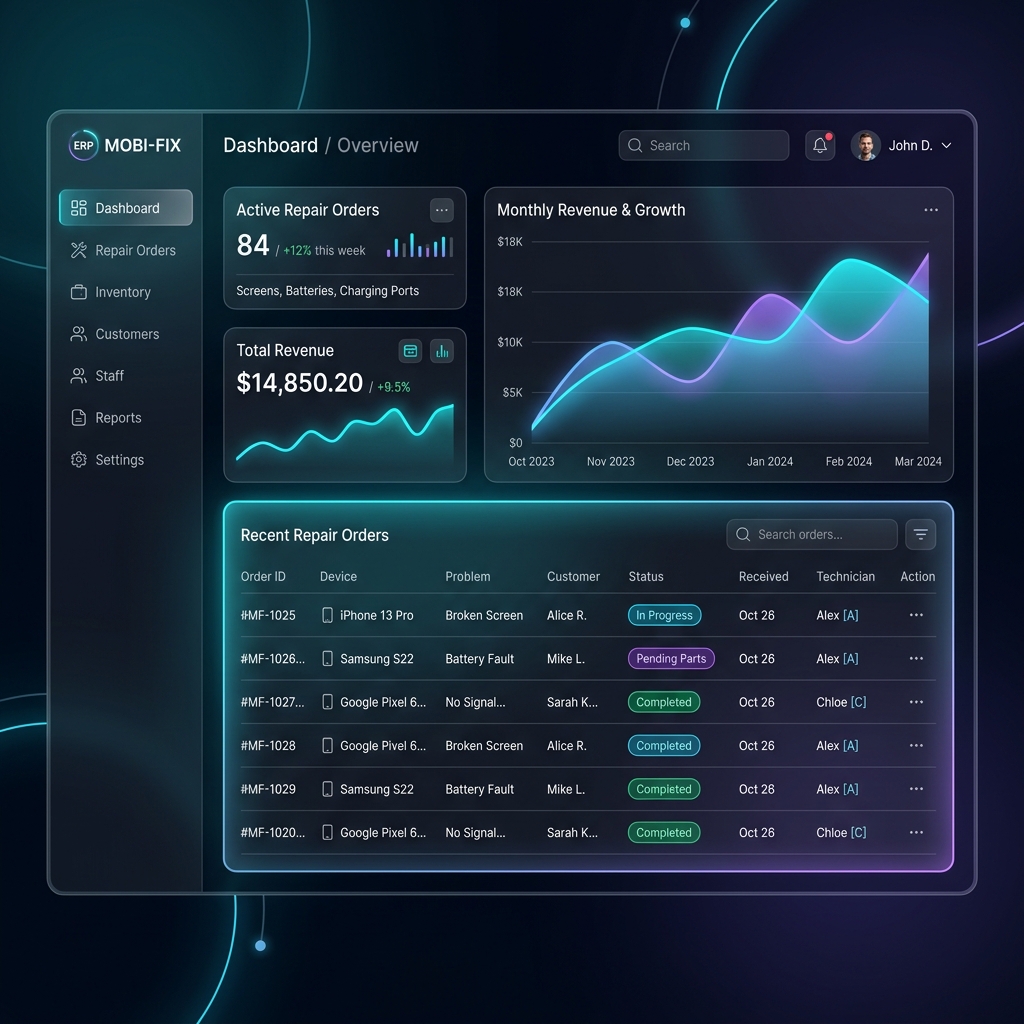The image size is (1024, 1024).
Task: Select order ID #MF-1028
Action: (268, 746)
